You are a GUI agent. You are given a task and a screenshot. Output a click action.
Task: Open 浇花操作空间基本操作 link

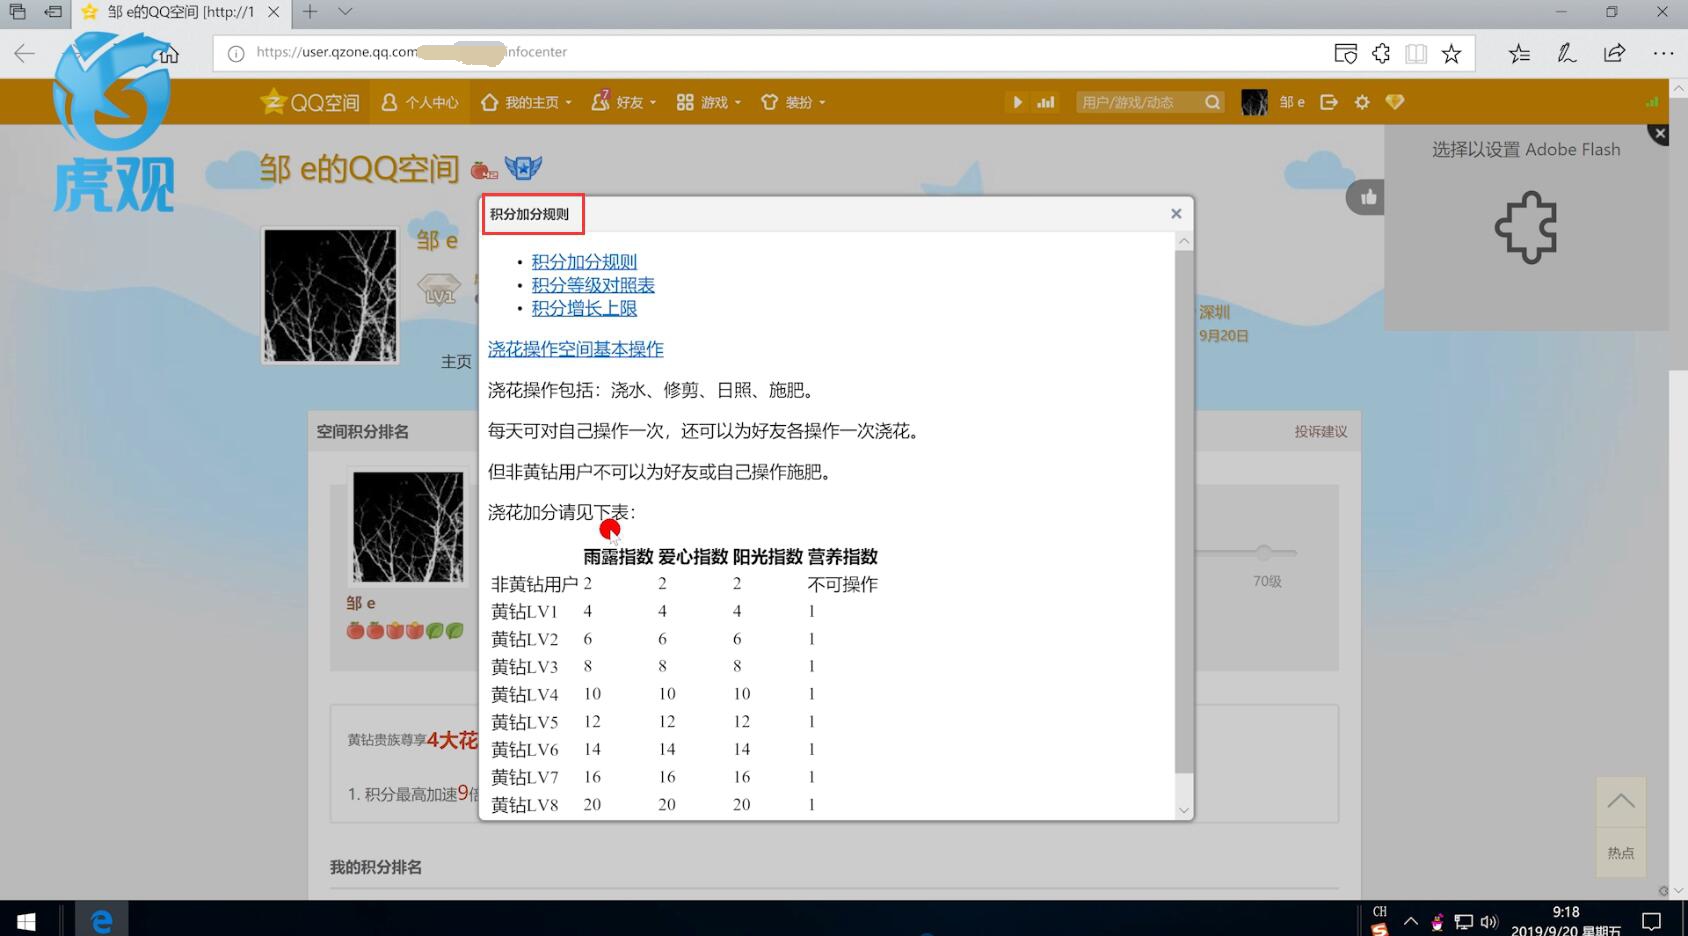pos(576,349)
